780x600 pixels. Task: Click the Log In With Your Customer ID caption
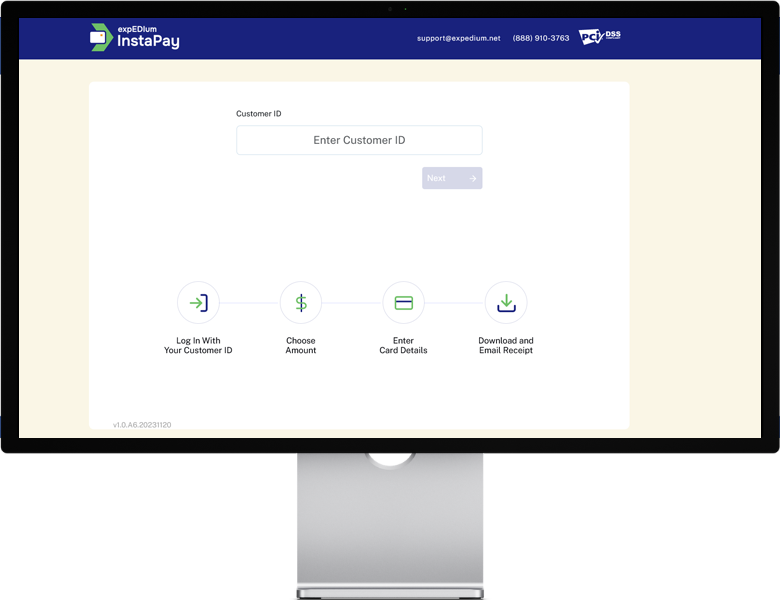(x=198, y=346)
